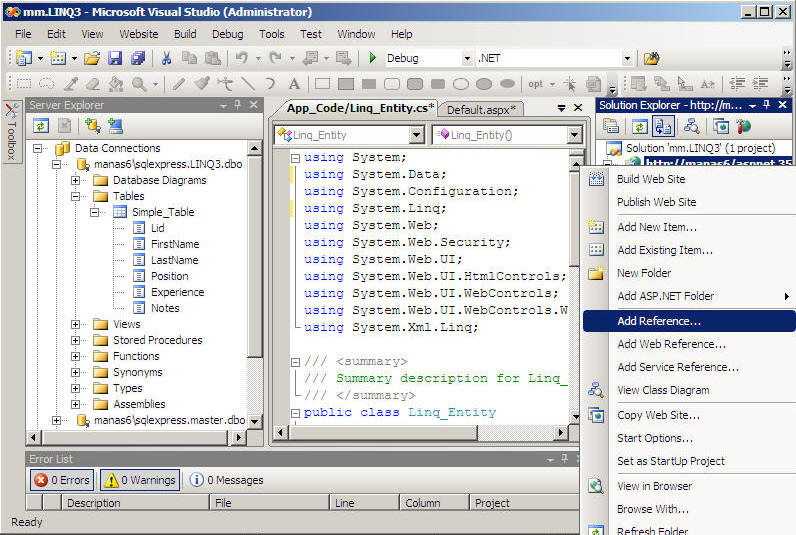Click the Start Debugging green play icon
This screenshot has width=796, height=535.
click(373, 58)
